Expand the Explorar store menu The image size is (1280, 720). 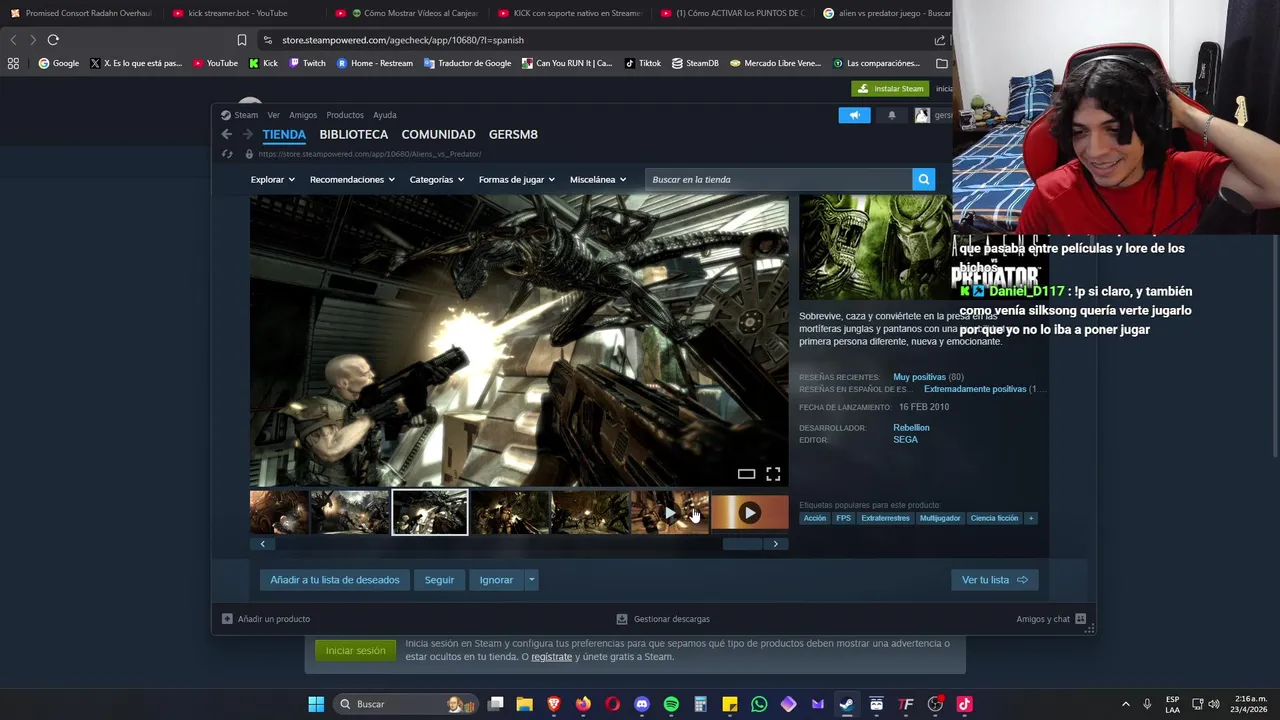pyautogui.click(x=272, y=180)
